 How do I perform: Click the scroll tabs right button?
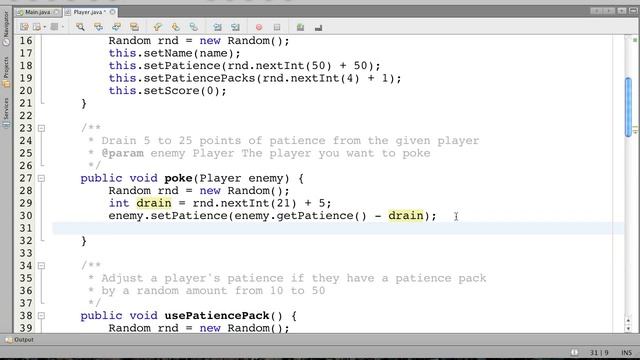pyautogui.click(x=609, y=11)
